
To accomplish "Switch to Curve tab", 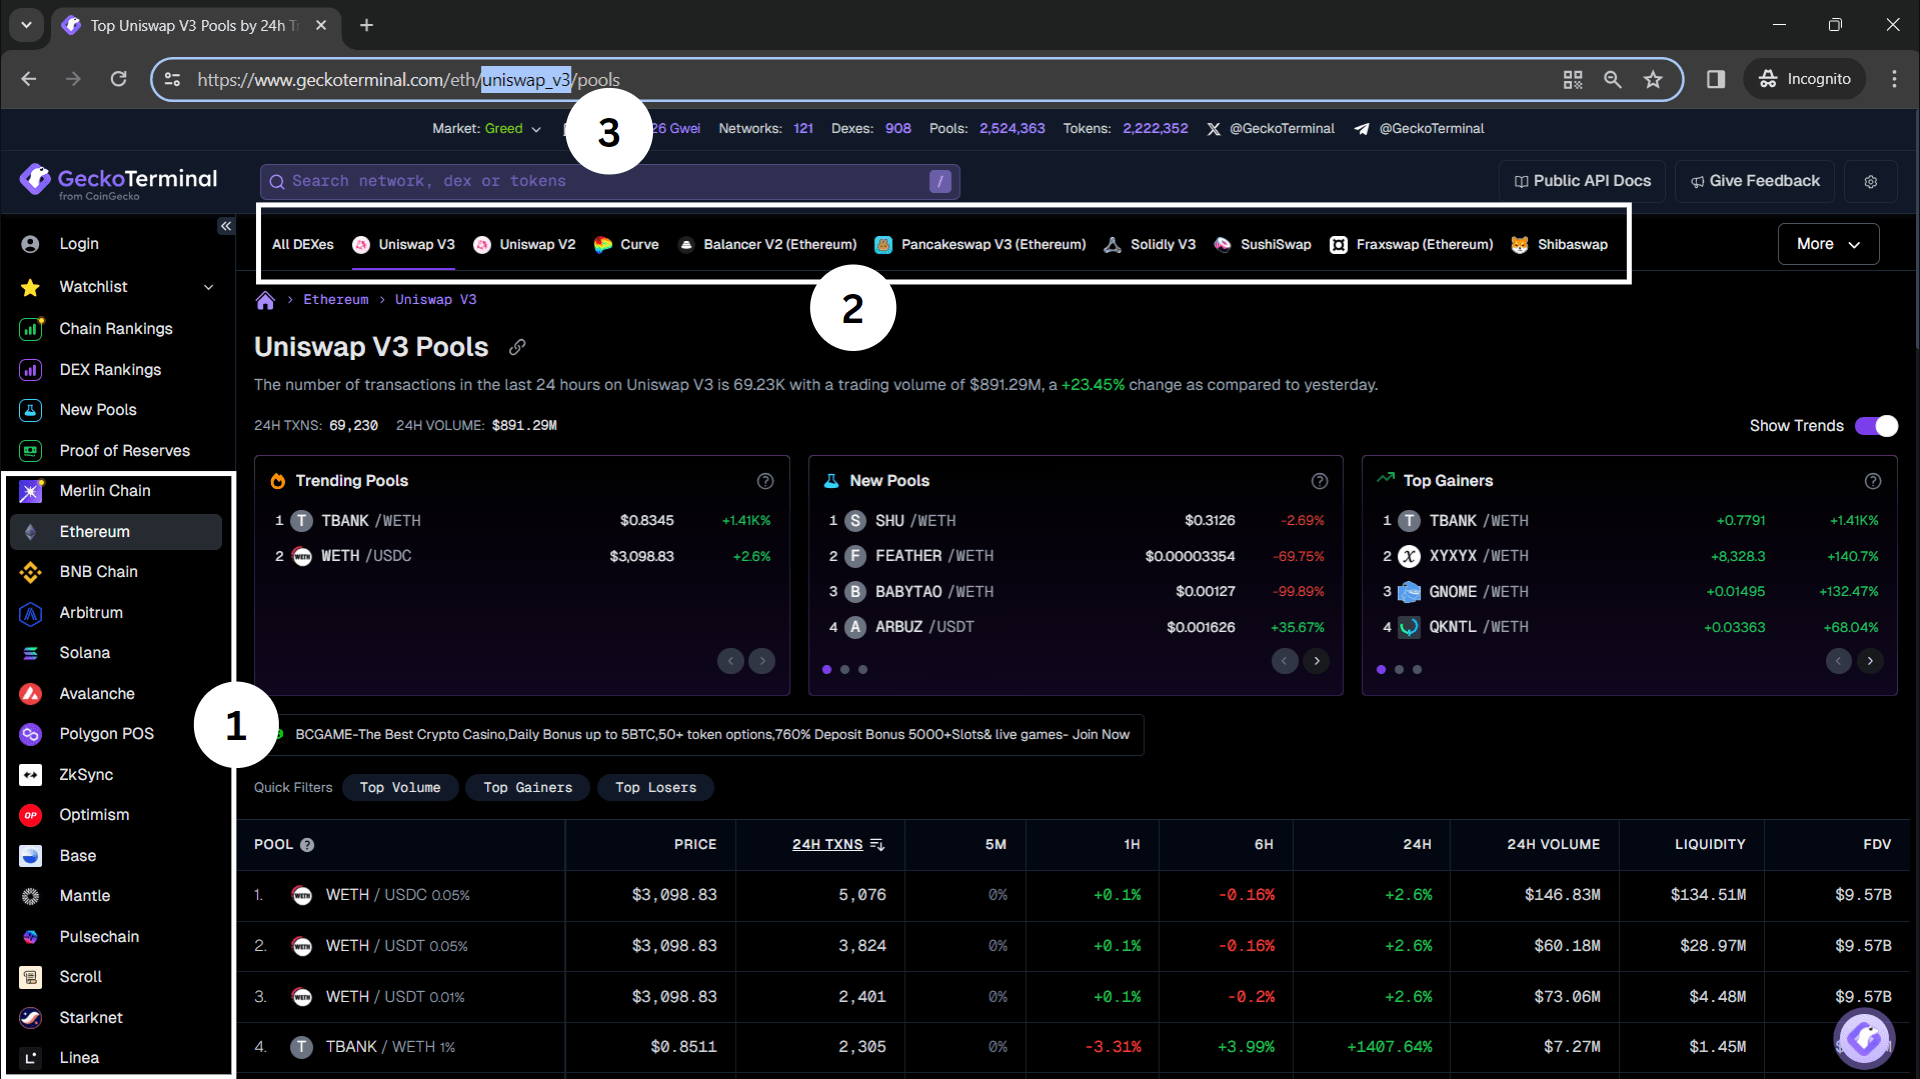I will (626, 245).
